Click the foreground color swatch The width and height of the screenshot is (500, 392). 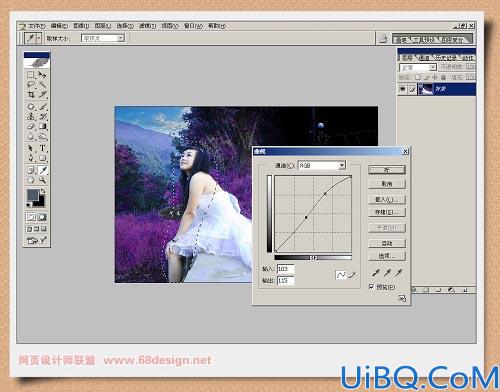pos(33,195)
